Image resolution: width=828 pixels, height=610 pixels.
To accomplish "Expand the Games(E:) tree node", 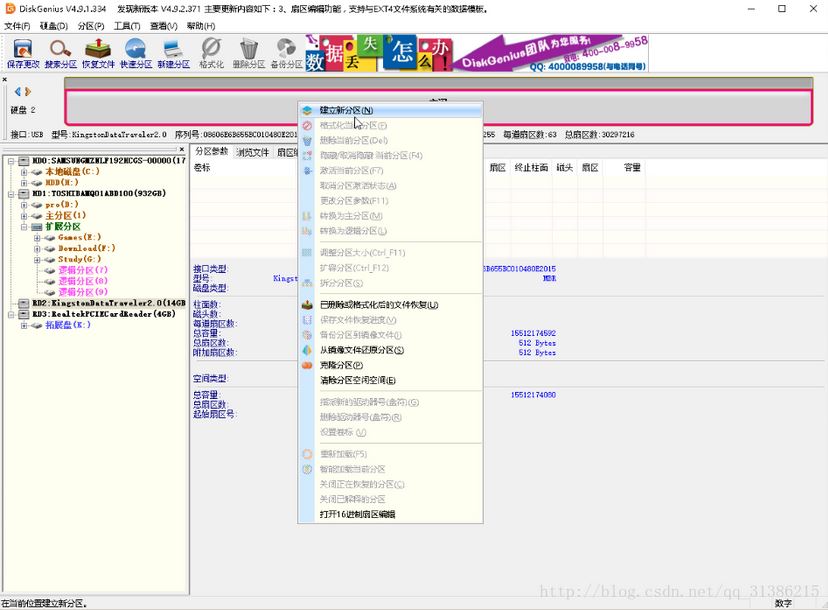I will point(37,238).
